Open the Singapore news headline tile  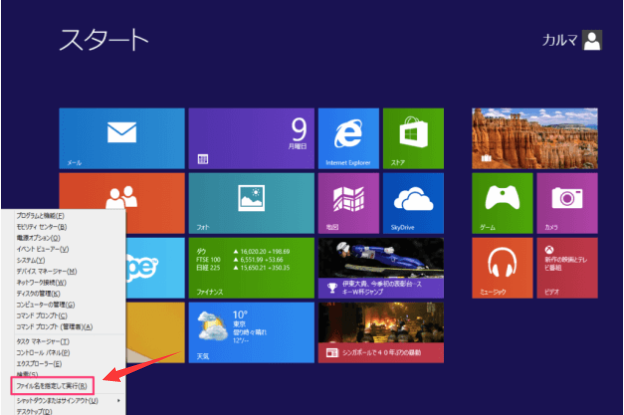(x=381, y=333)
